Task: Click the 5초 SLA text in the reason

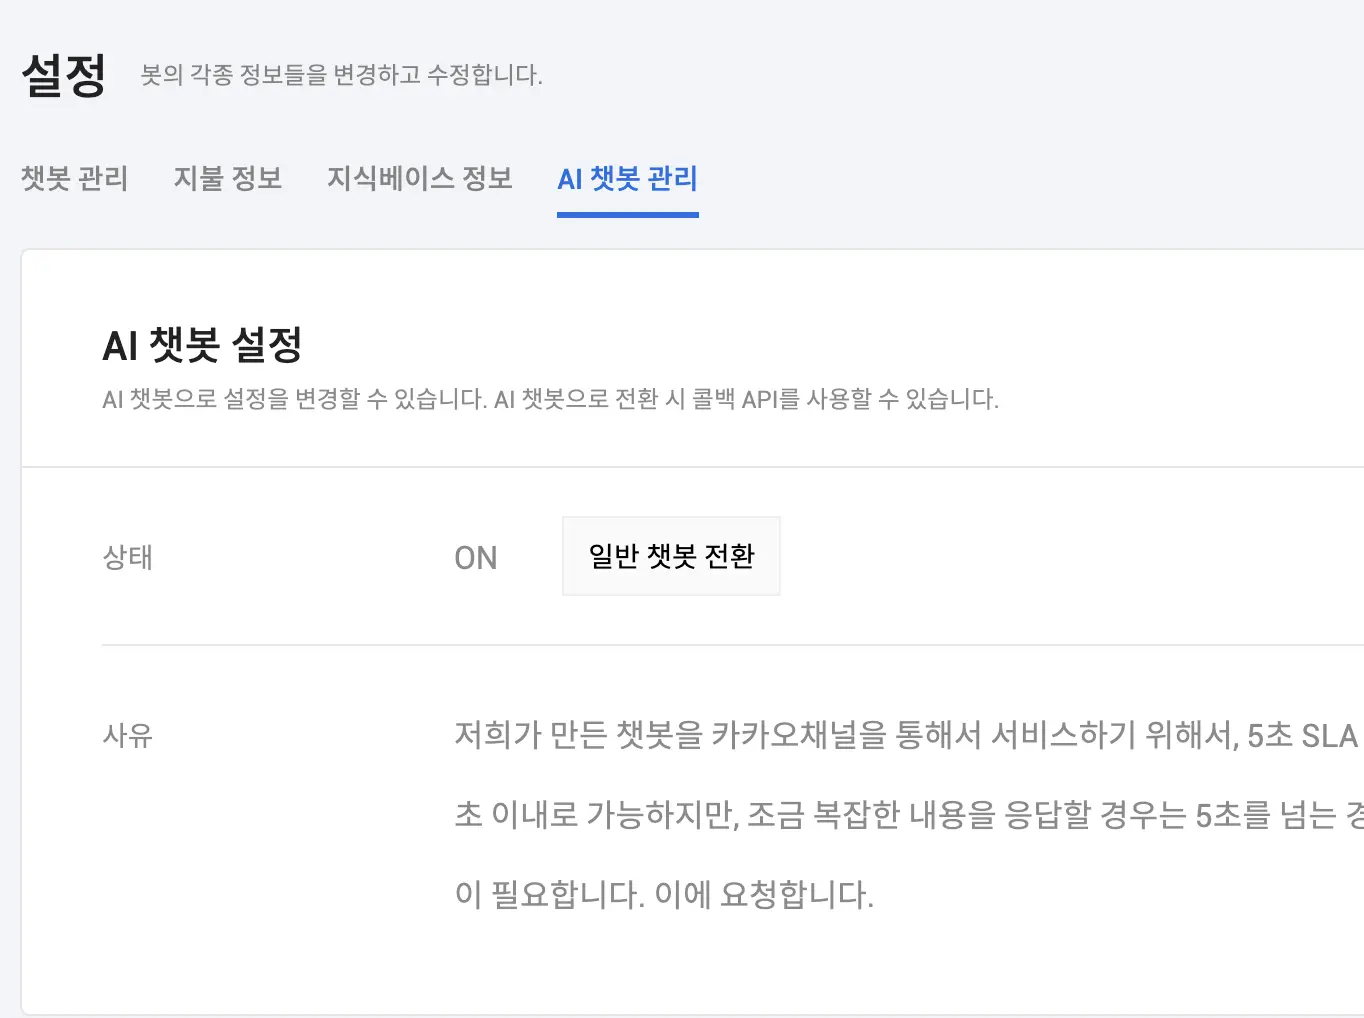Action: click(1303, 736)
